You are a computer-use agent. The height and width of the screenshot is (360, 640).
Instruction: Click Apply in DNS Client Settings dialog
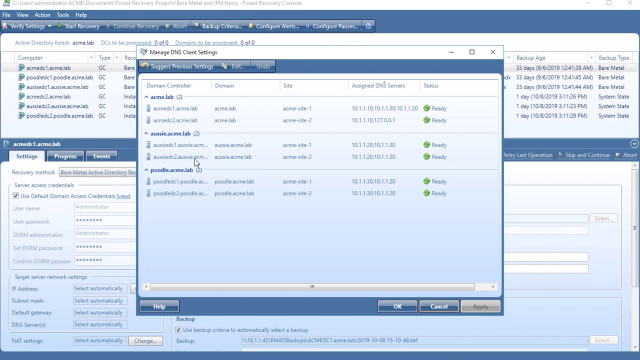click(x=480, y=307)
